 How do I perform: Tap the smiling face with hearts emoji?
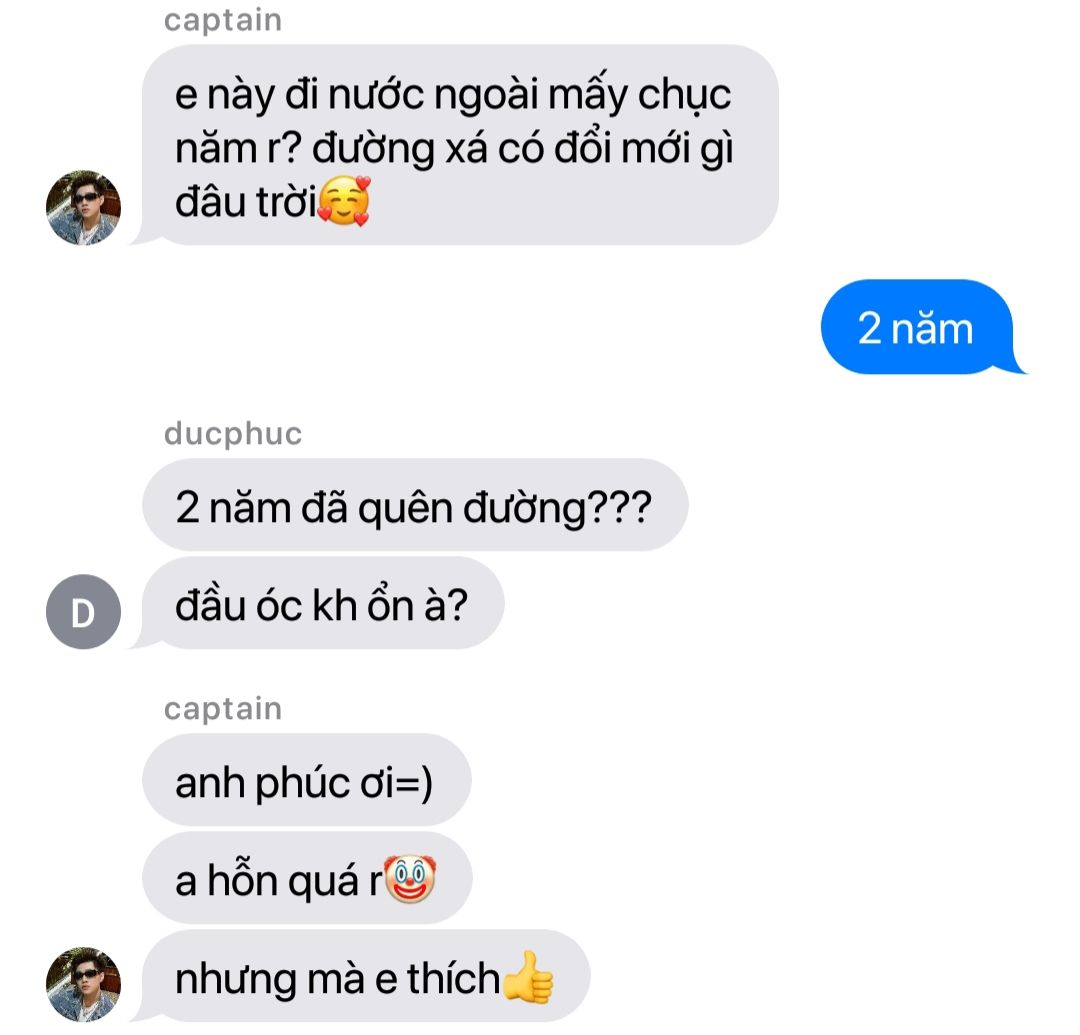coord(344,200)
